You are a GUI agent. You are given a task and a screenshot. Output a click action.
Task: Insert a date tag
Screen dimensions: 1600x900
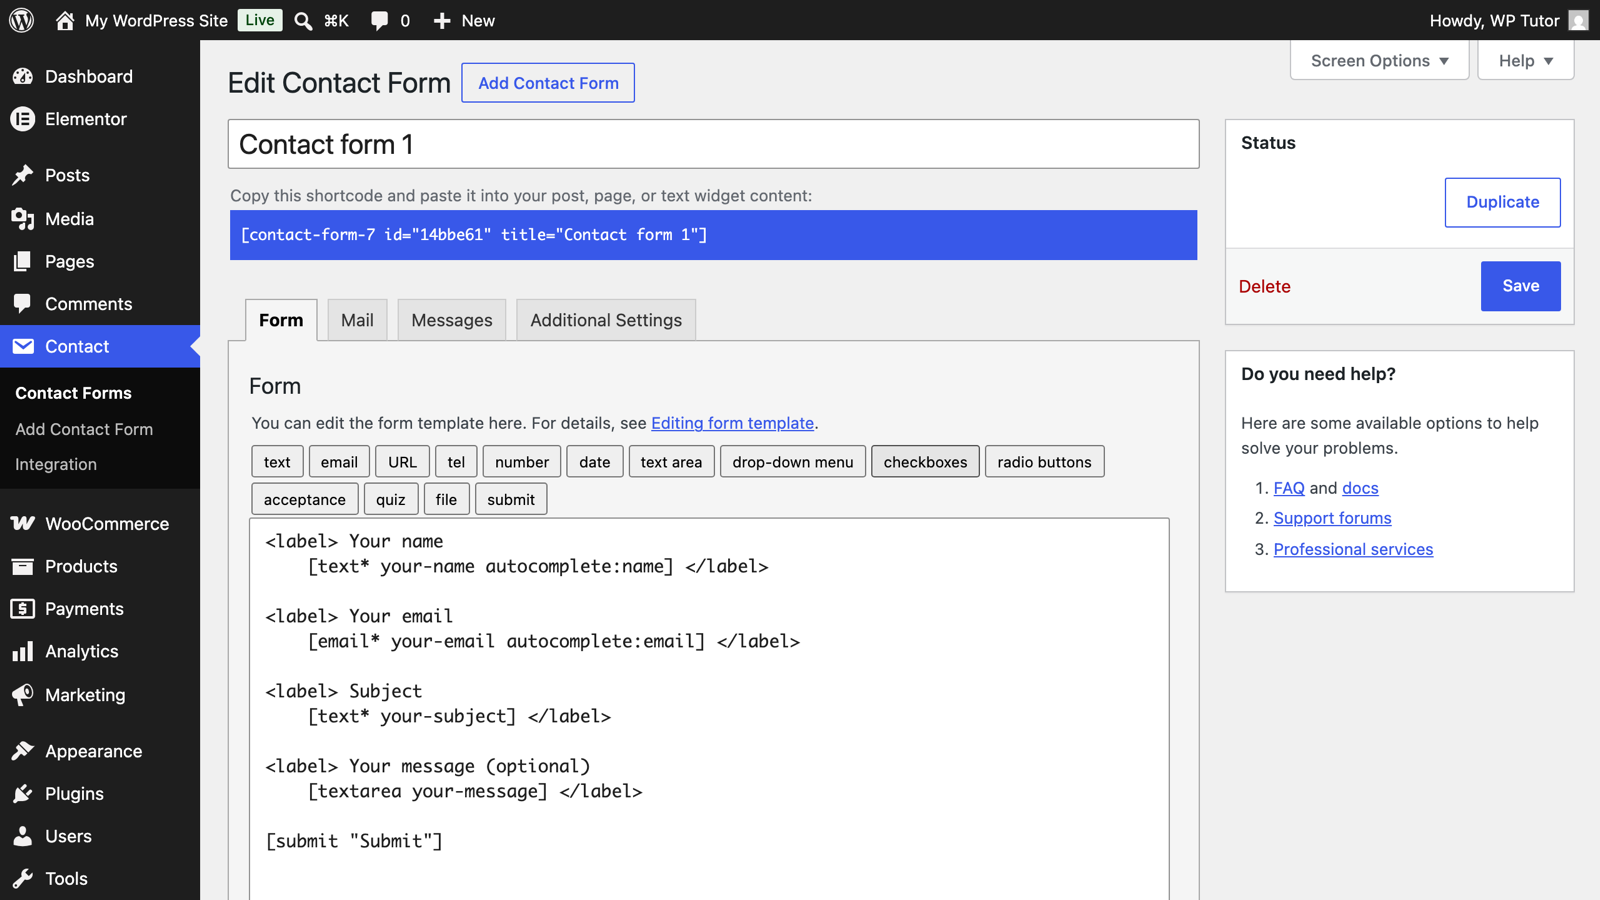(594, 462)
